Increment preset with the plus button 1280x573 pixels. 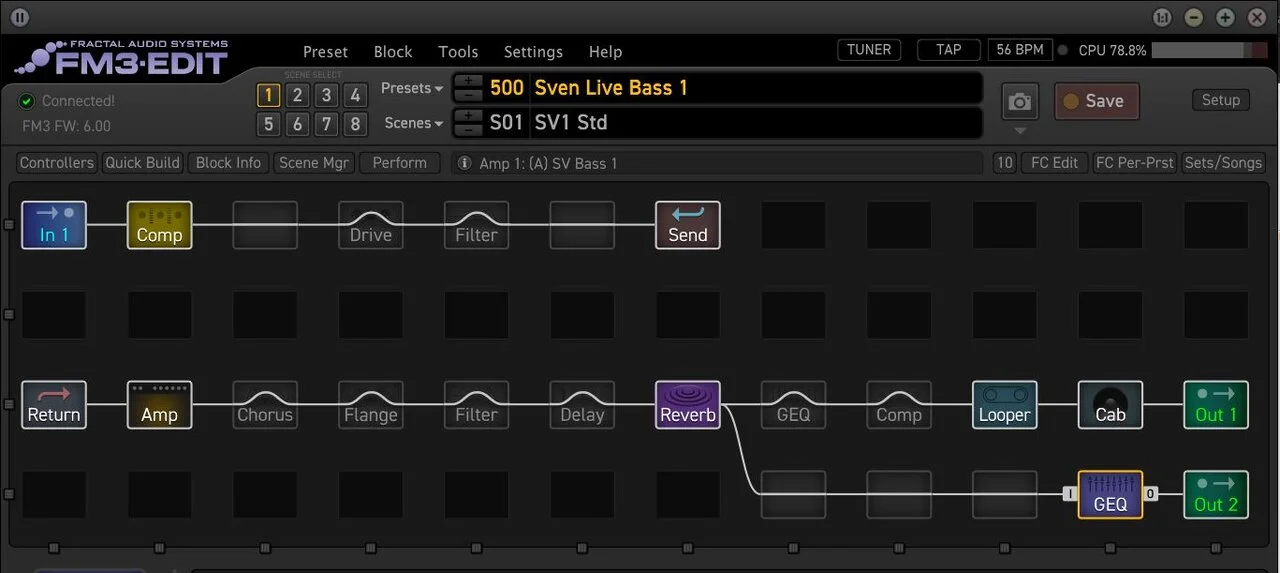coord(468,81)
